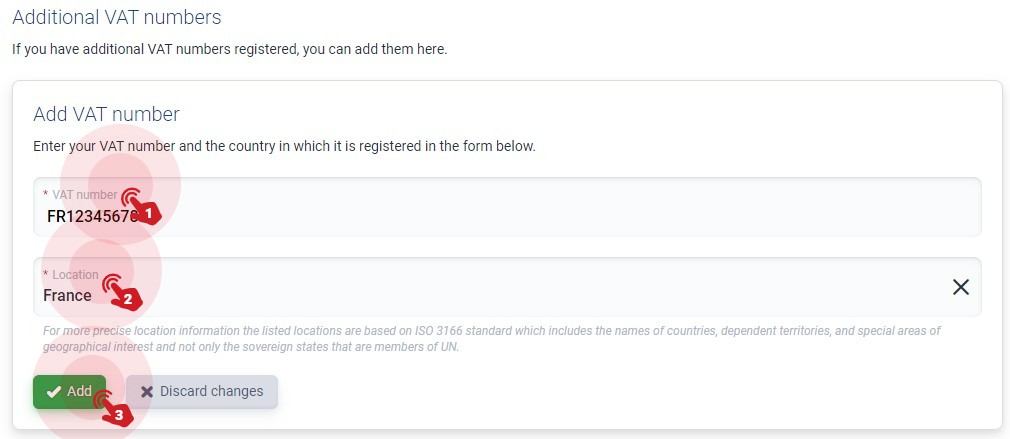Select the France value in Location
This screenshot has width=1010, height=439.
point(67,295)
